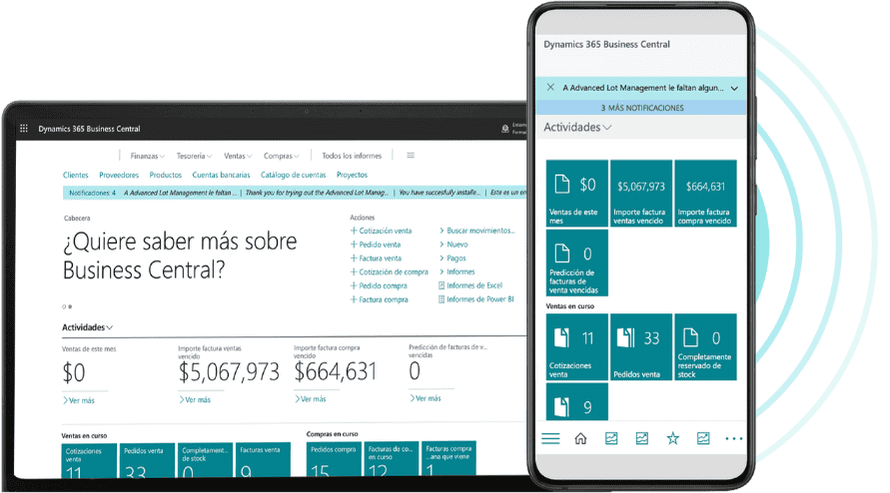Open the Catálogo de cuentas link

pos(292,175)
